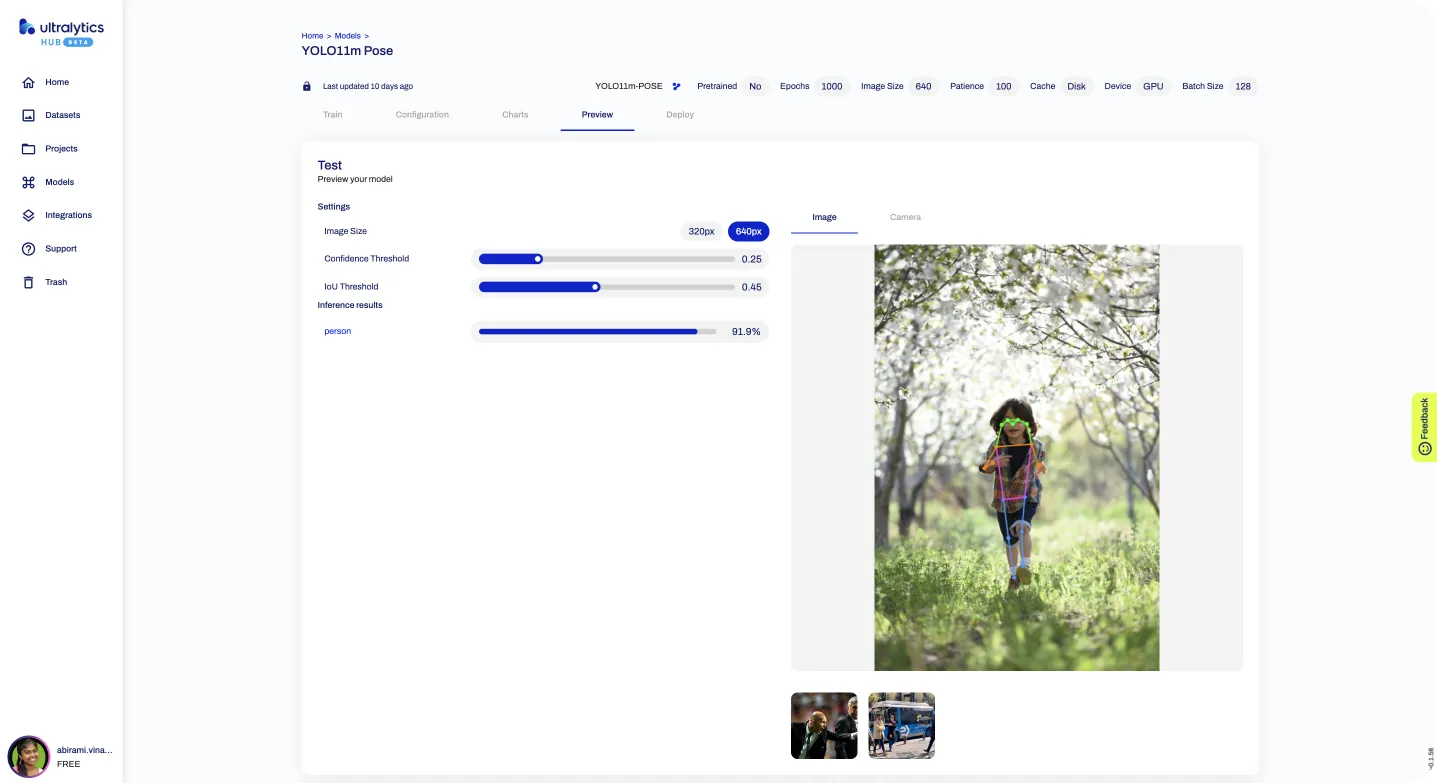Image resolution: width=1437 pixels, height=783 pixels.
Task: Click the Support question mark icon
Action: click(29, 249)
